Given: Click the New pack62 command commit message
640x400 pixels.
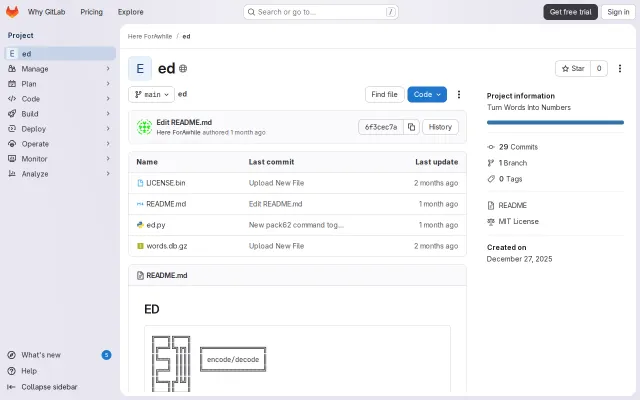Looking at the screenshot, I should point(296,225).
